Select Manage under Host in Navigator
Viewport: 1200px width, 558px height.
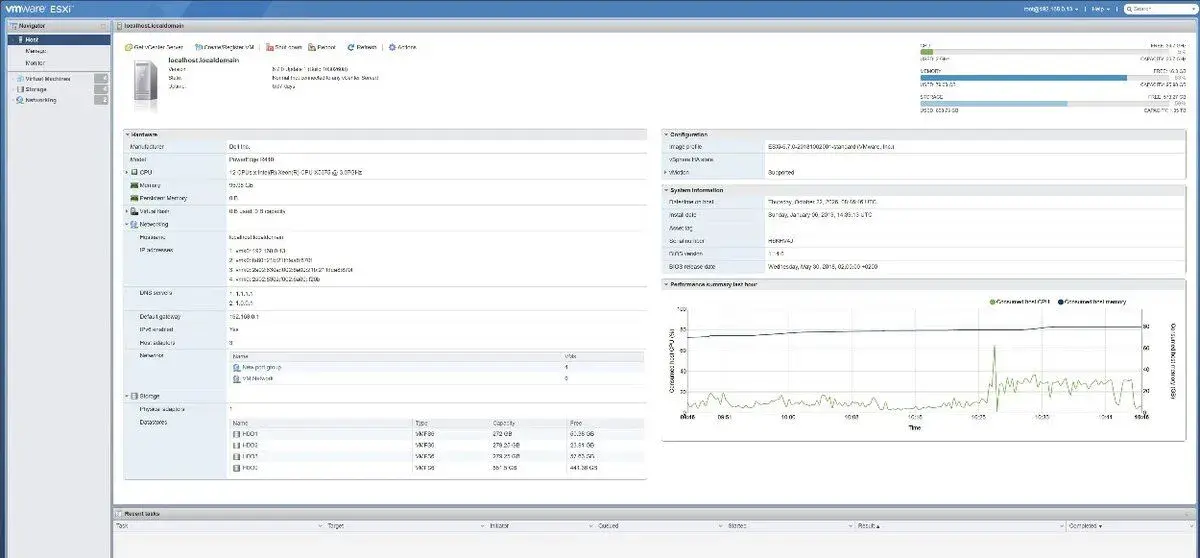pyautogui.click(x=36, y=51)
